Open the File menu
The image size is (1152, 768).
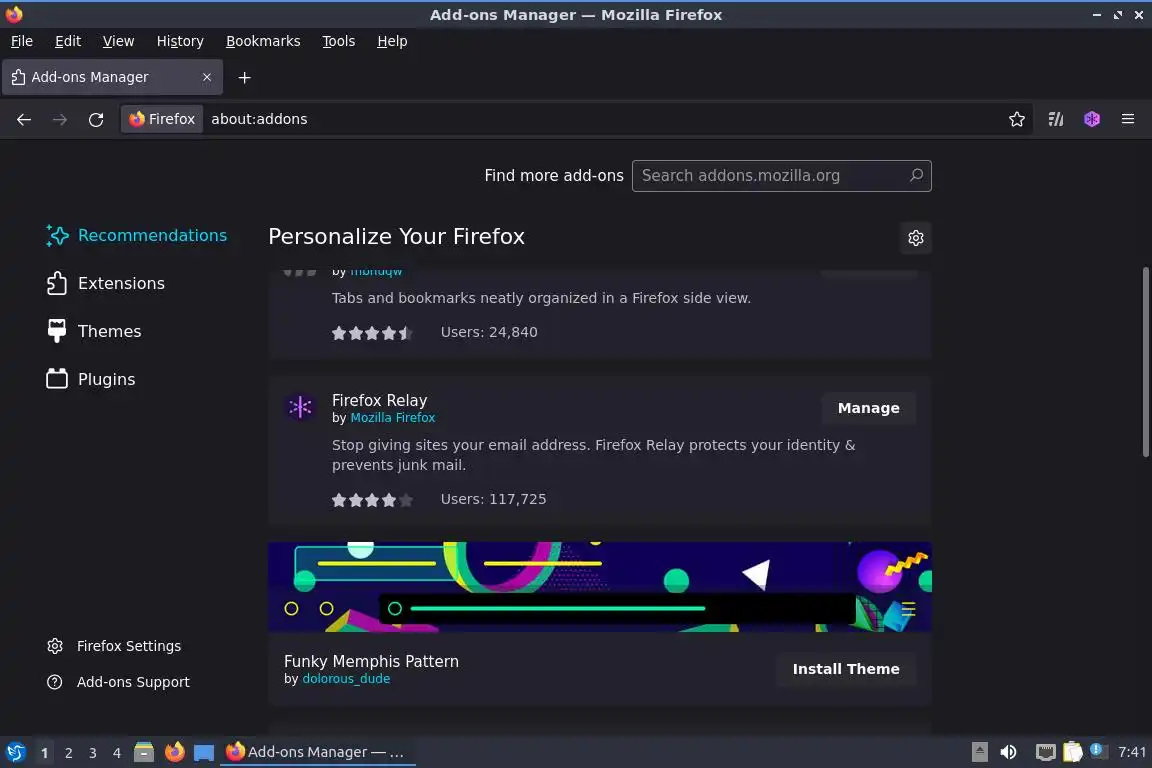pyautogui.click(x=22, y=41)
